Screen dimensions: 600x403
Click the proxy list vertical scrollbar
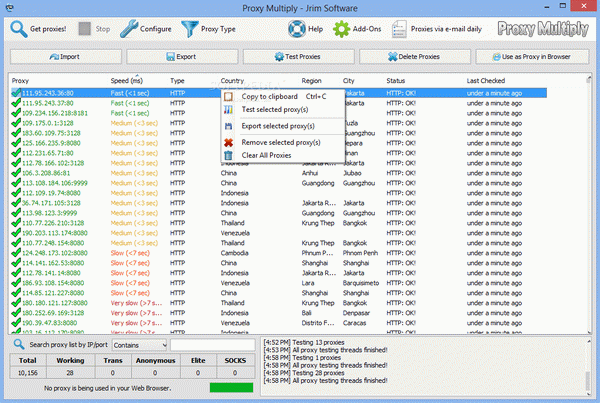[x=589, y=203]
